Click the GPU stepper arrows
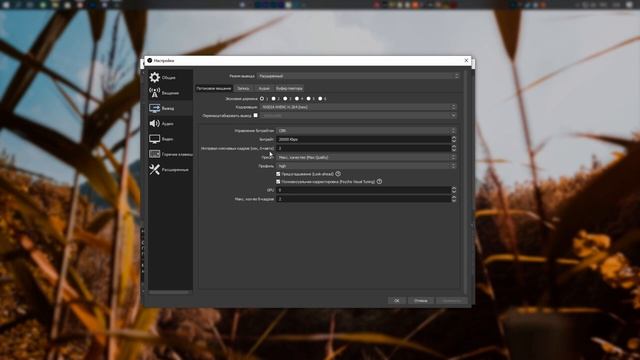 (x=453, y=190)
